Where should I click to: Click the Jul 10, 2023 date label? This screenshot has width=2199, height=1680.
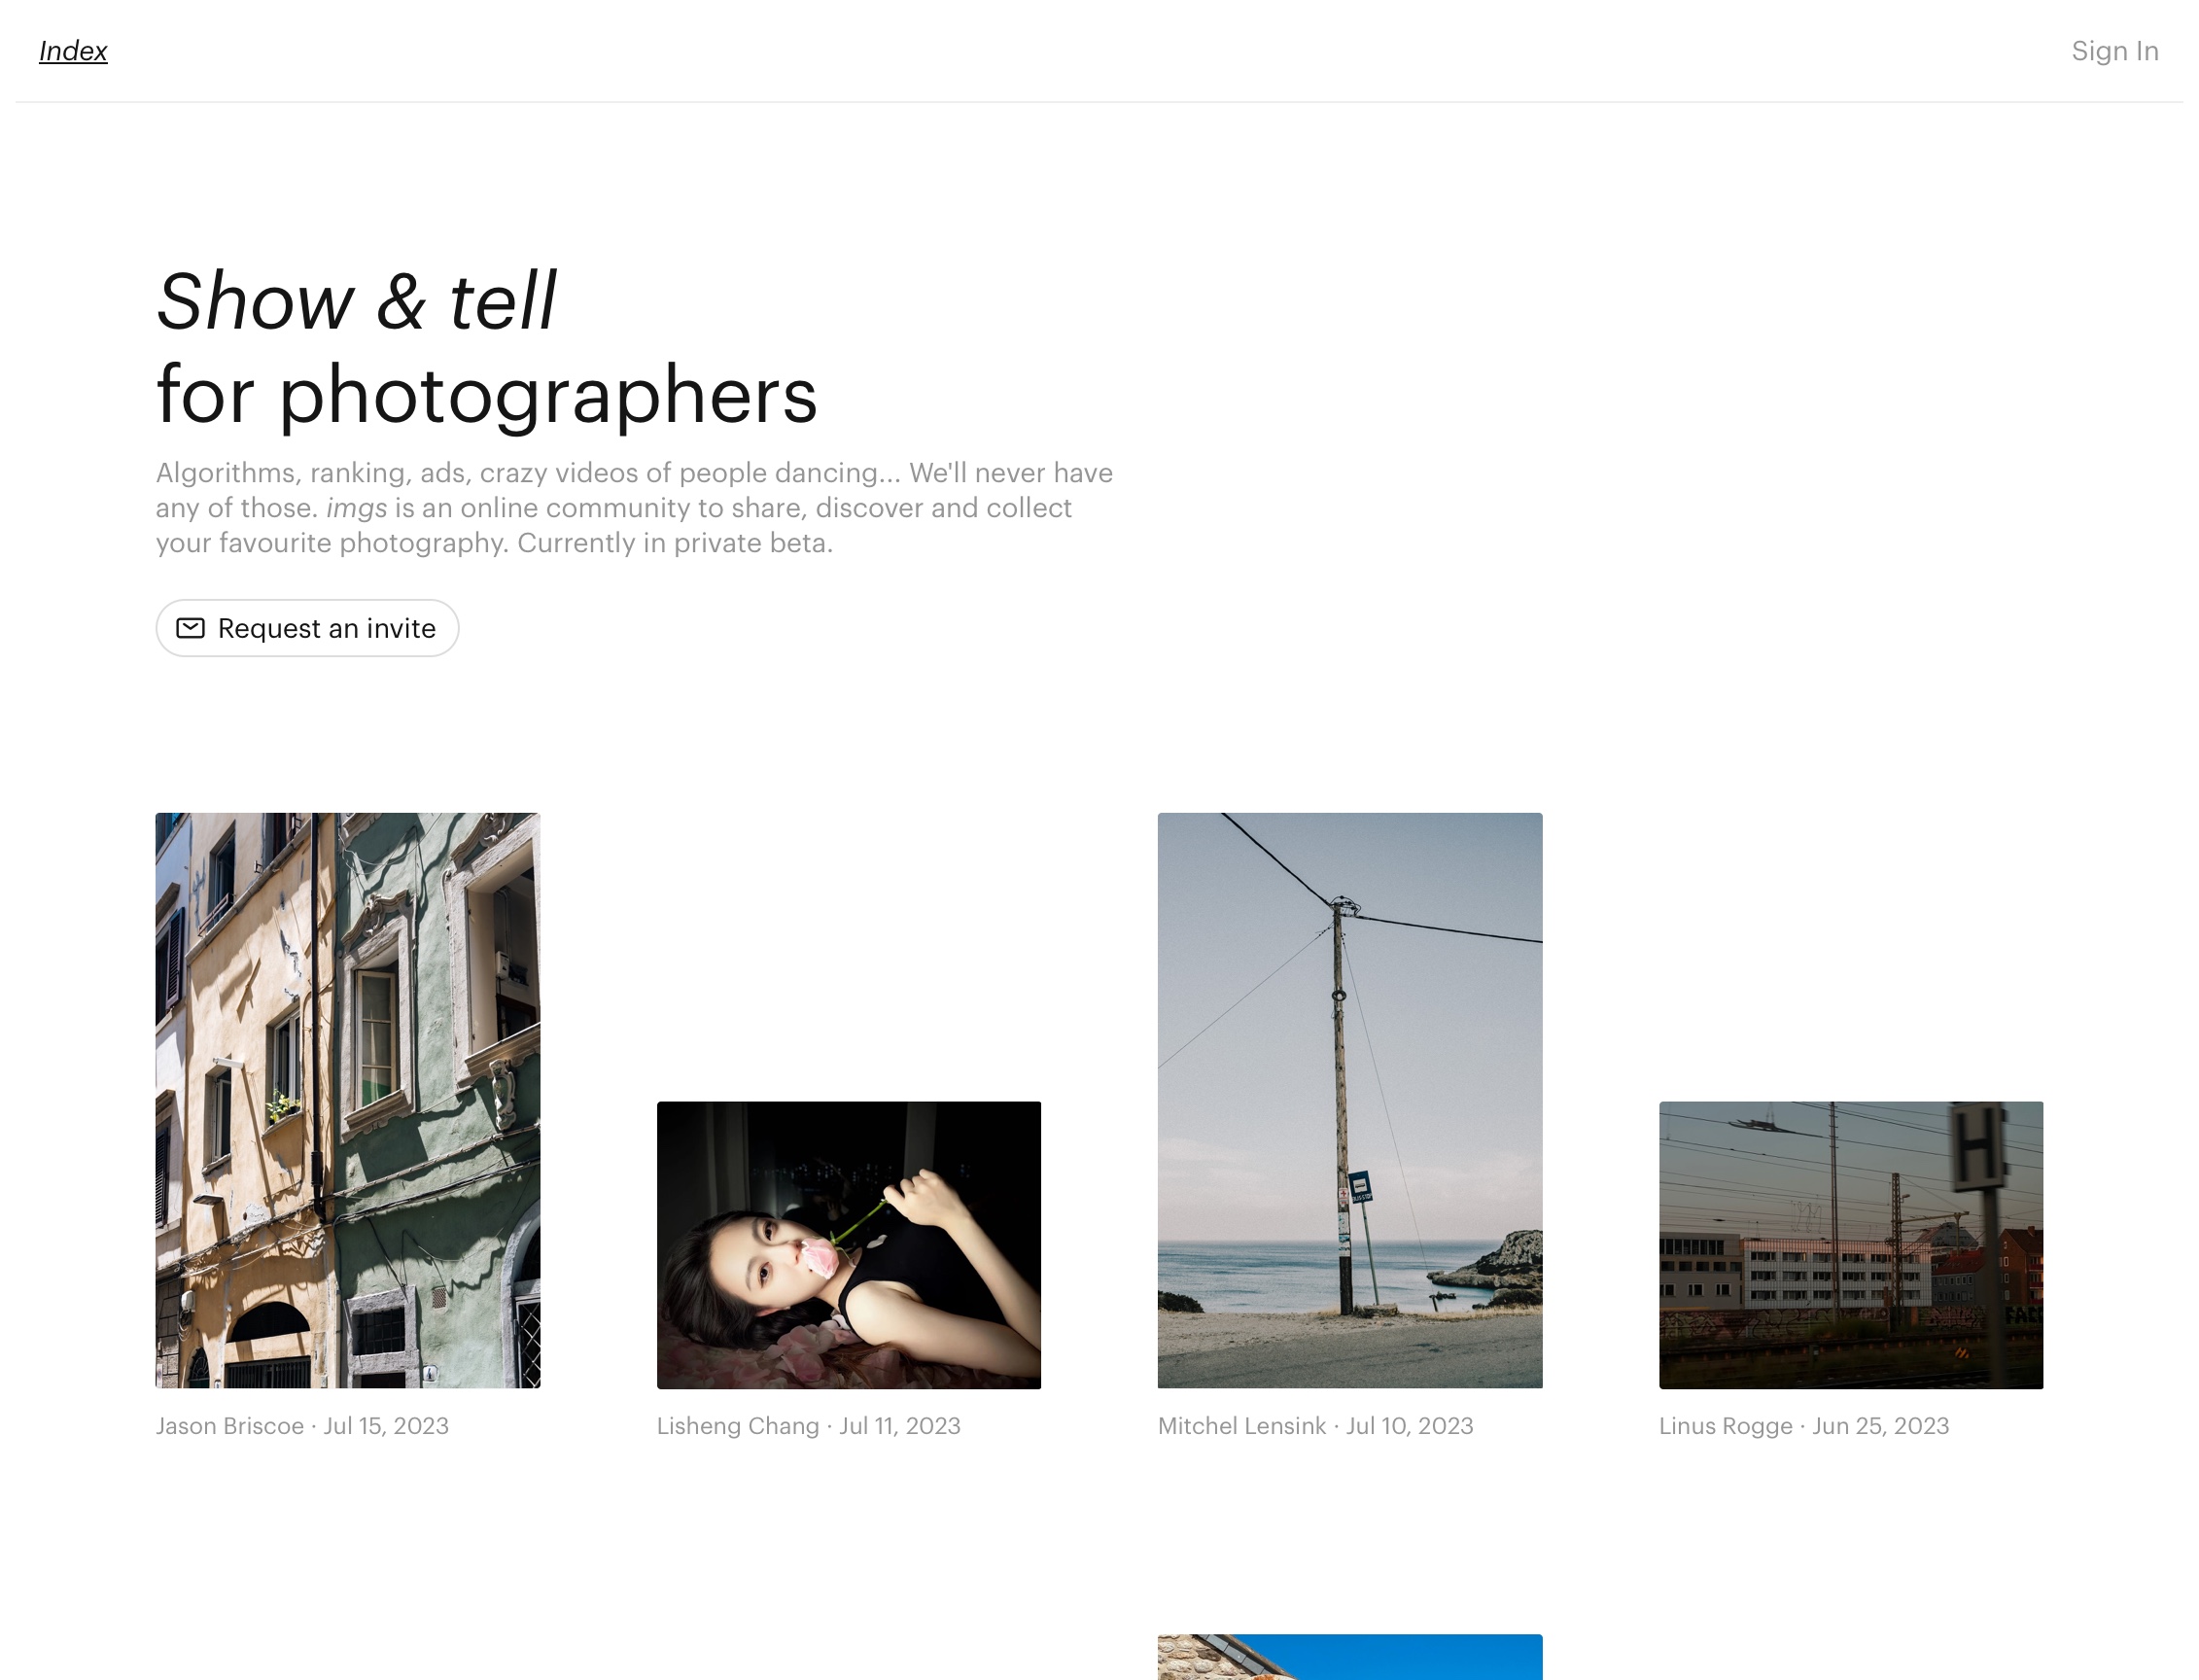[x=1409, y=1426]
